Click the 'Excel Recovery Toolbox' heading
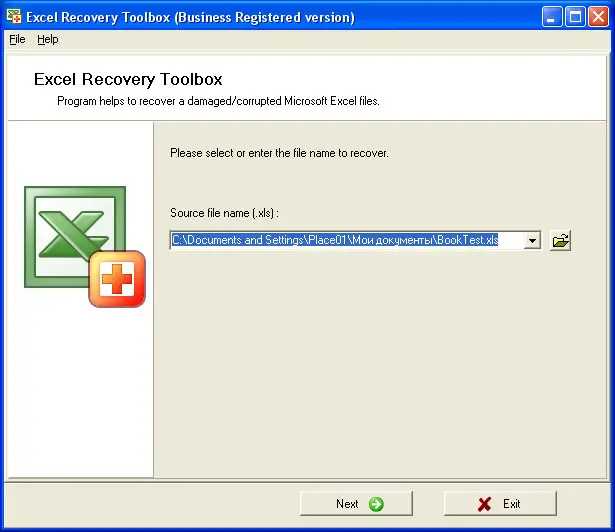 point(128,80)
